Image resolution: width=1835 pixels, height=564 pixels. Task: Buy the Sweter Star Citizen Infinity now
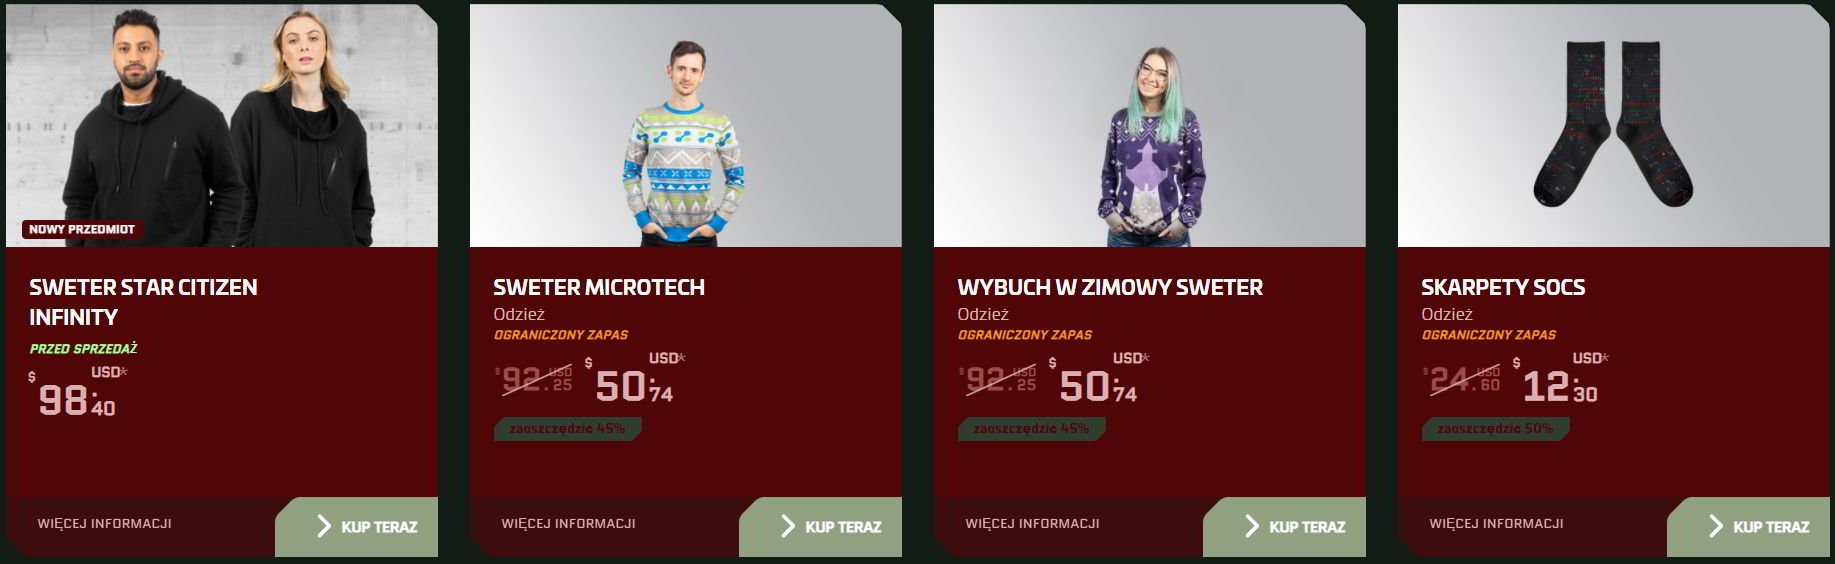pyautogui.click(x=357, y=527)
